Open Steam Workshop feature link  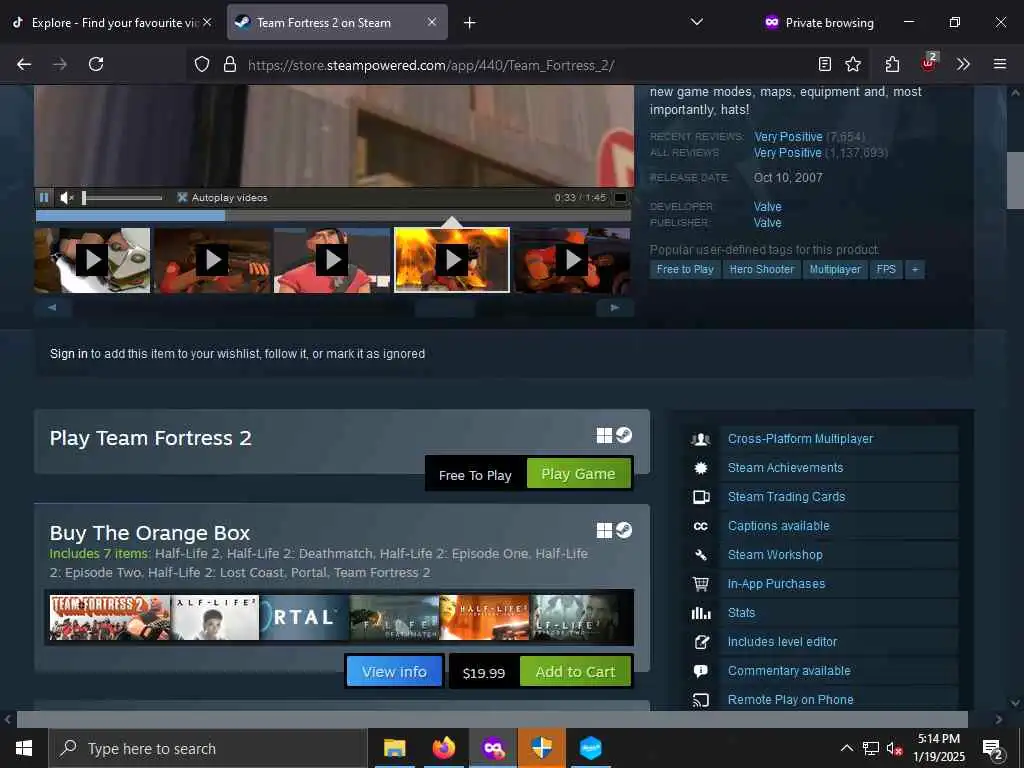[775, 554]
